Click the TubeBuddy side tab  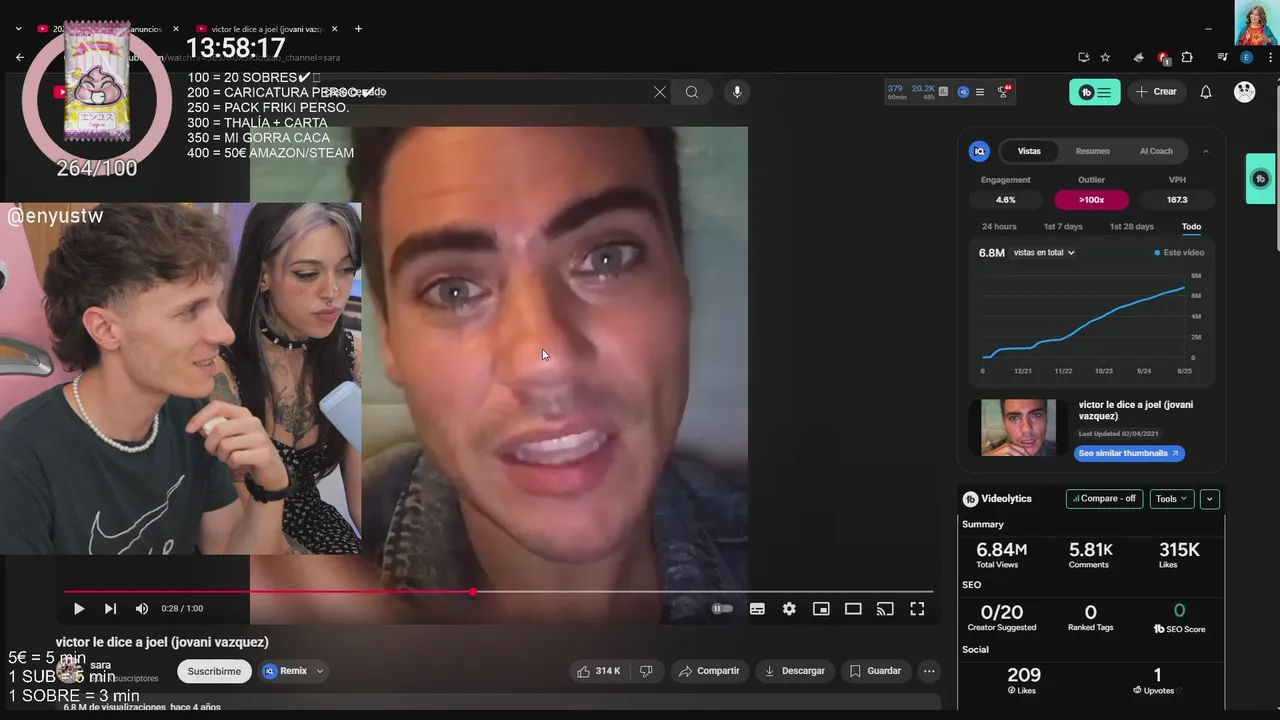click(x=1260, y=179)
